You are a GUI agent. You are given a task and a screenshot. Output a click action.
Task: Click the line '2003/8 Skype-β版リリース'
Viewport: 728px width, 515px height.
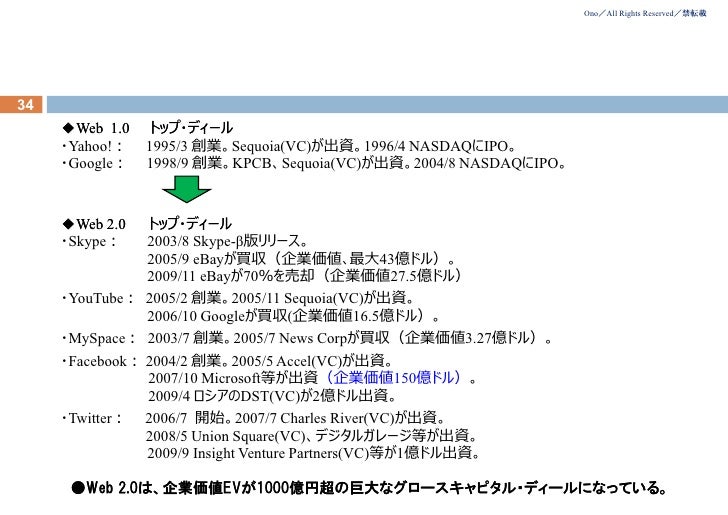click(x=227, y=241)
